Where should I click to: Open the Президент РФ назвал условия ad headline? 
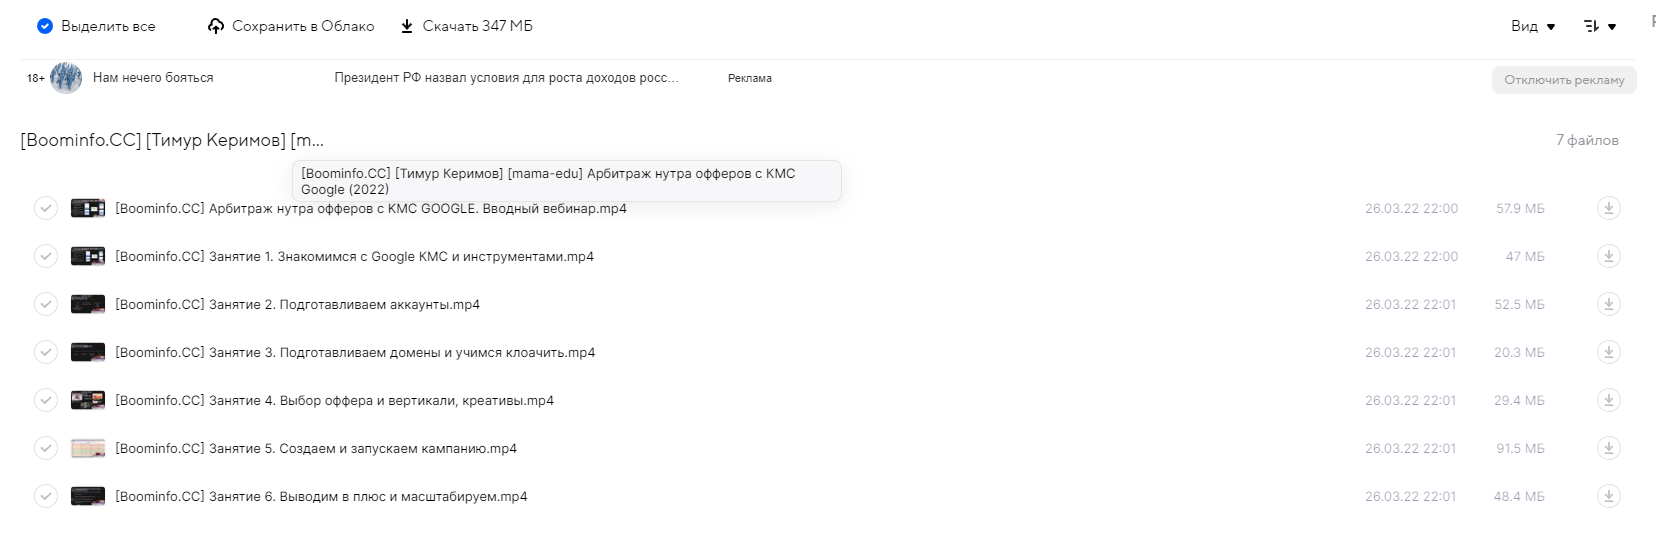tap(506, 78)
